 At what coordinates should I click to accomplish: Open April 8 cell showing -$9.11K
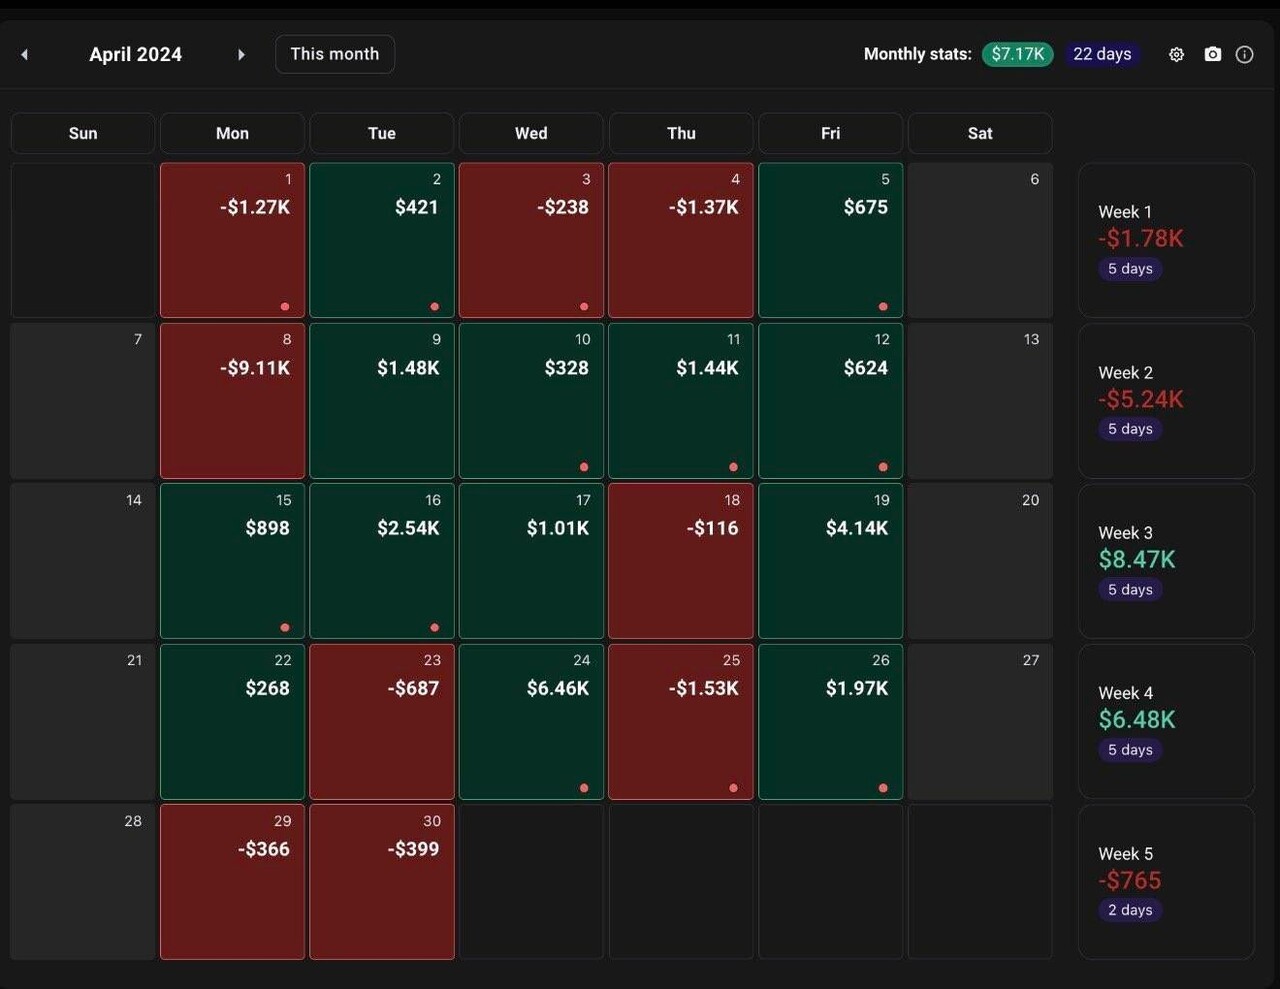point(232,401)
